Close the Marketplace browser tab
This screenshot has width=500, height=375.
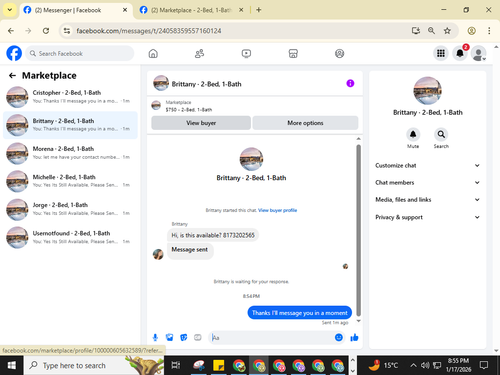click(x=241, y=10)
